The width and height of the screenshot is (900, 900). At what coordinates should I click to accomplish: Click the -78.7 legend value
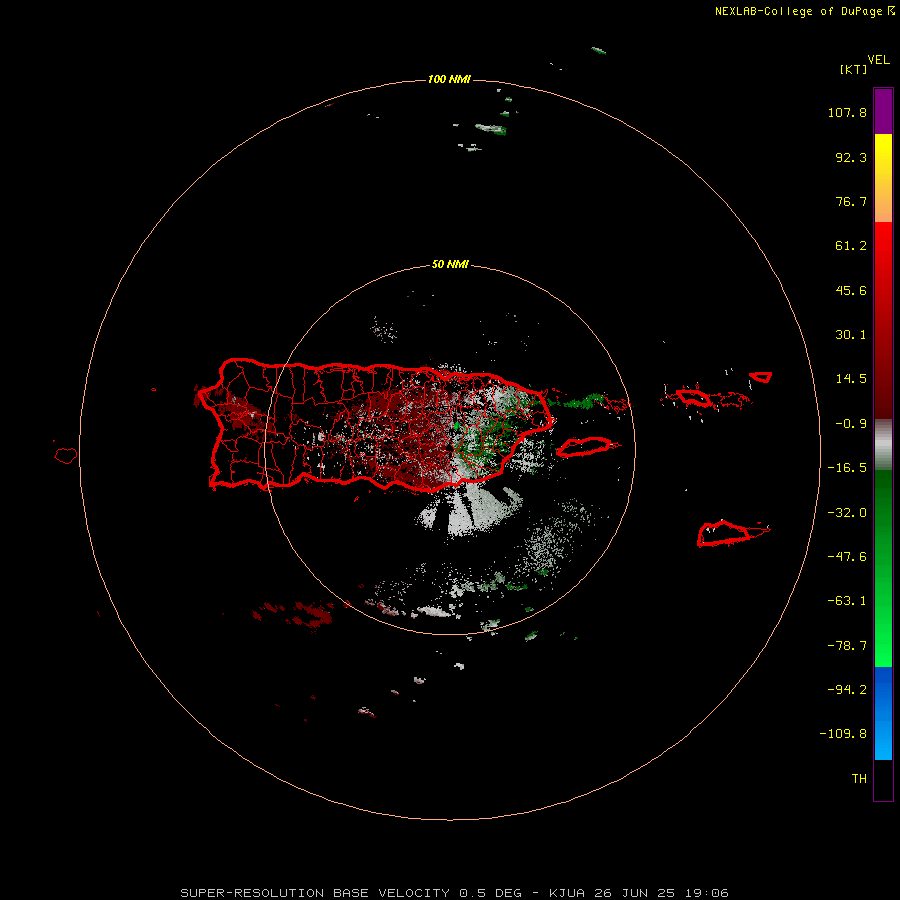pyautogui.click(x=847, y=646)
